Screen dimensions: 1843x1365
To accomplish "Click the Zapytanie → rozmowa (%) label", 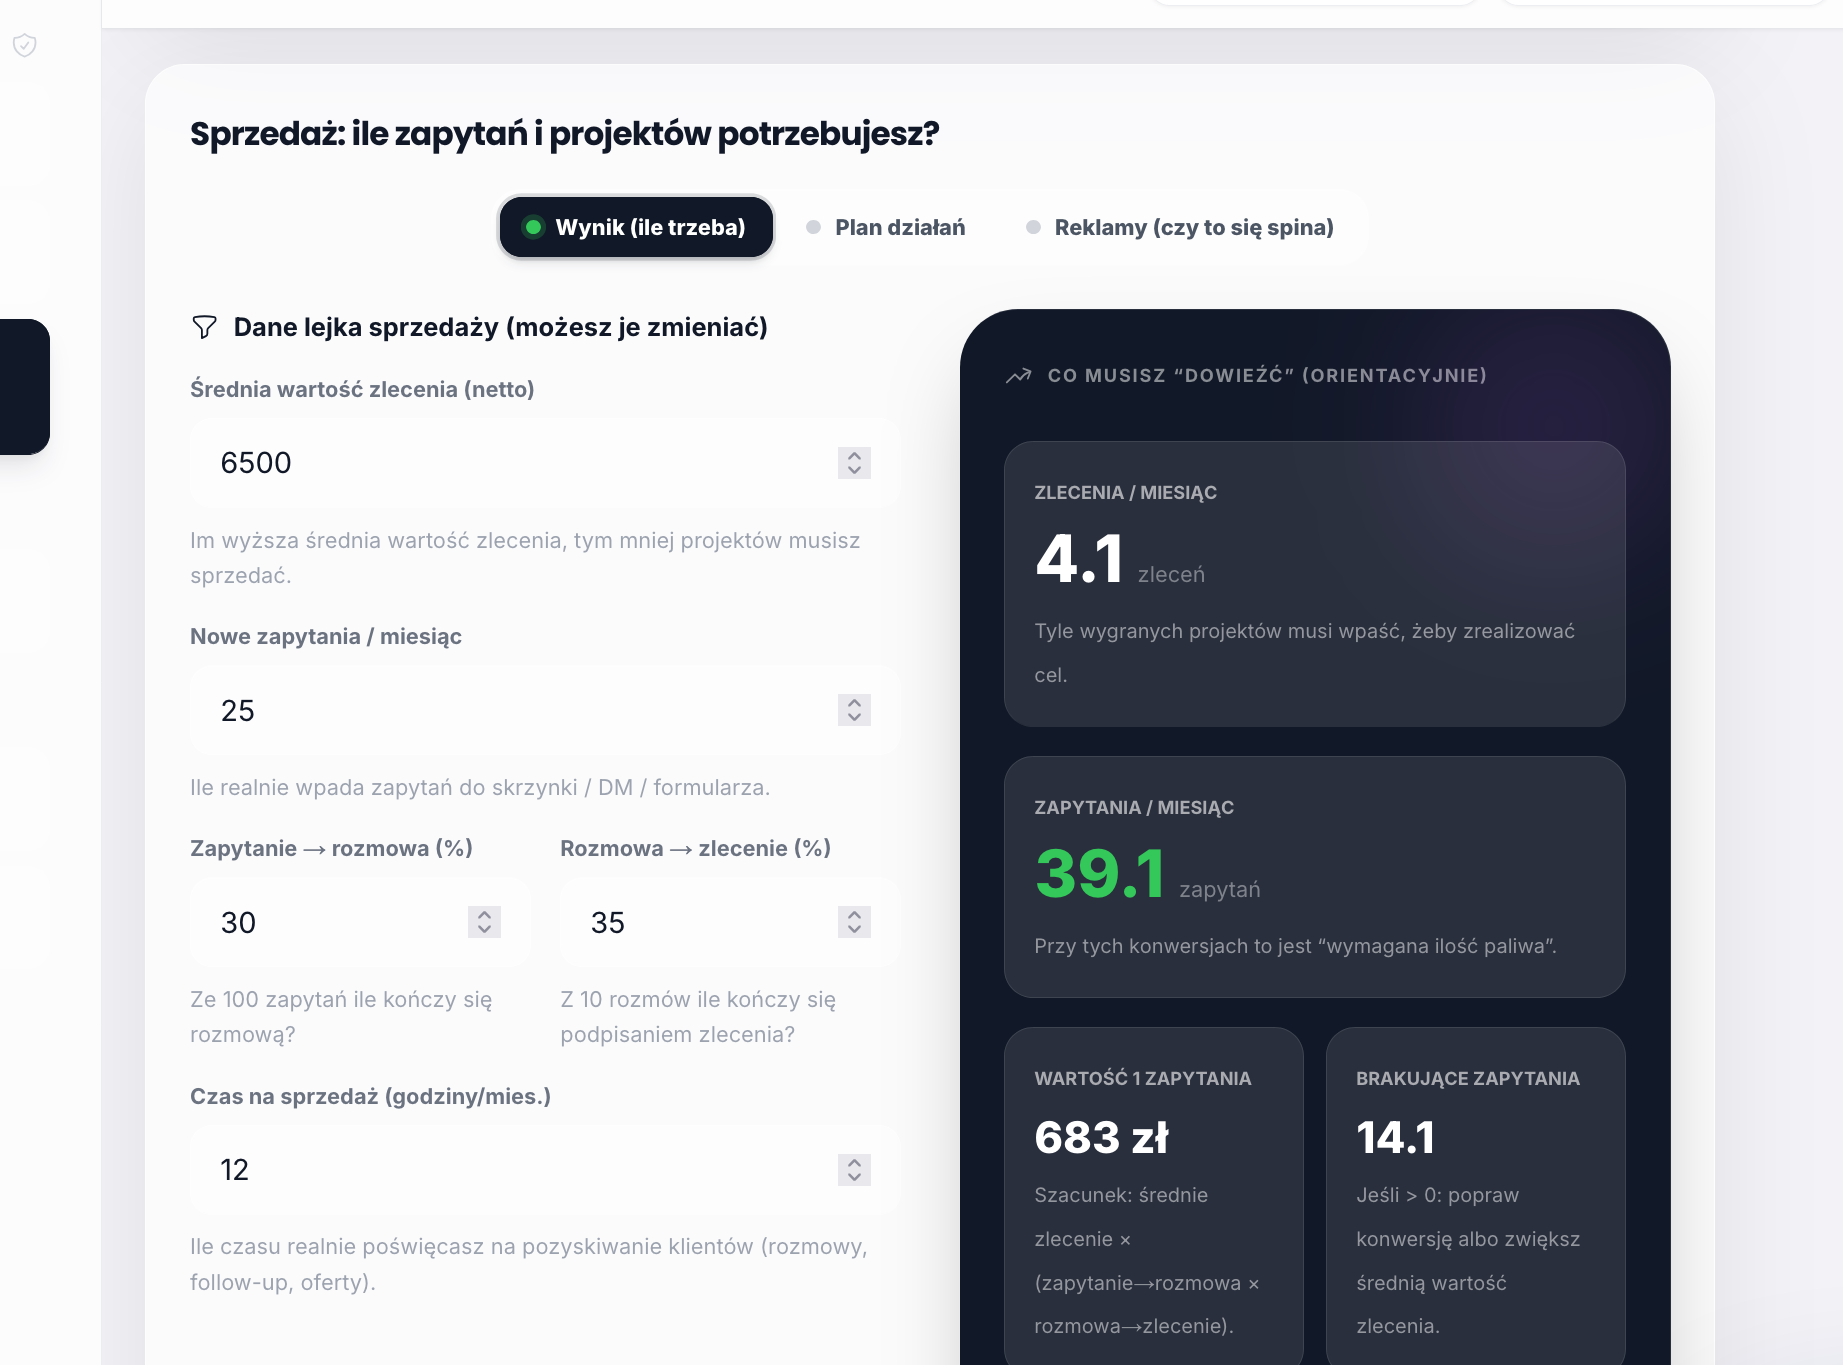I will [331, 849].
